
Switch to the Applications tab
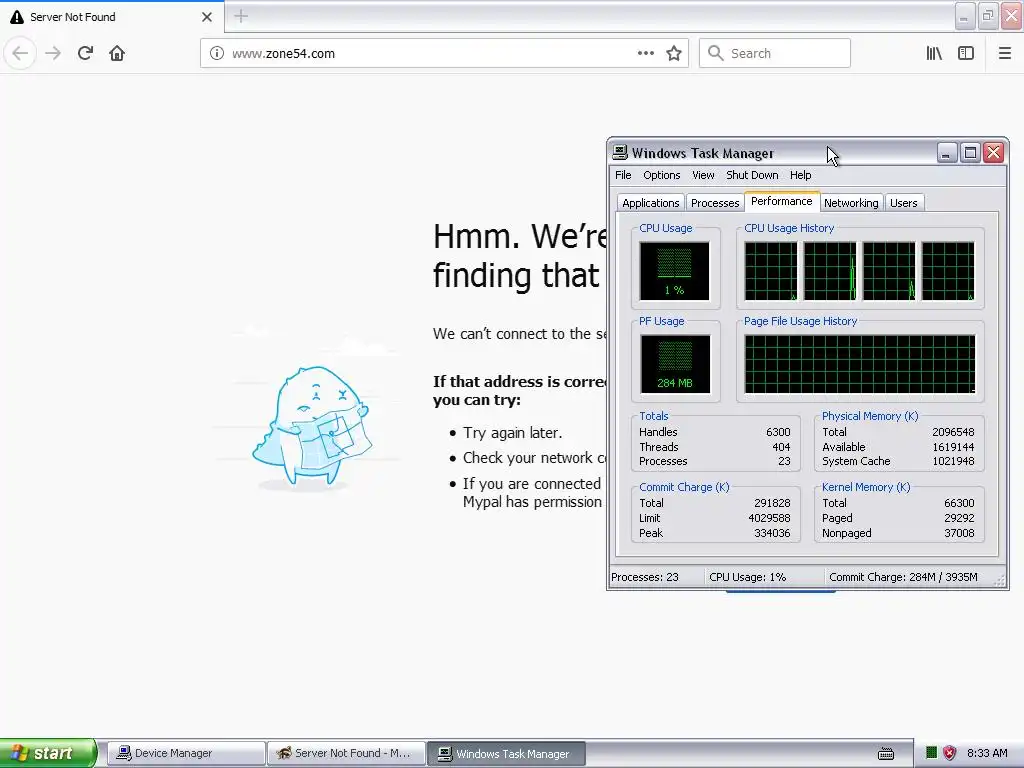tap(650, 203)
